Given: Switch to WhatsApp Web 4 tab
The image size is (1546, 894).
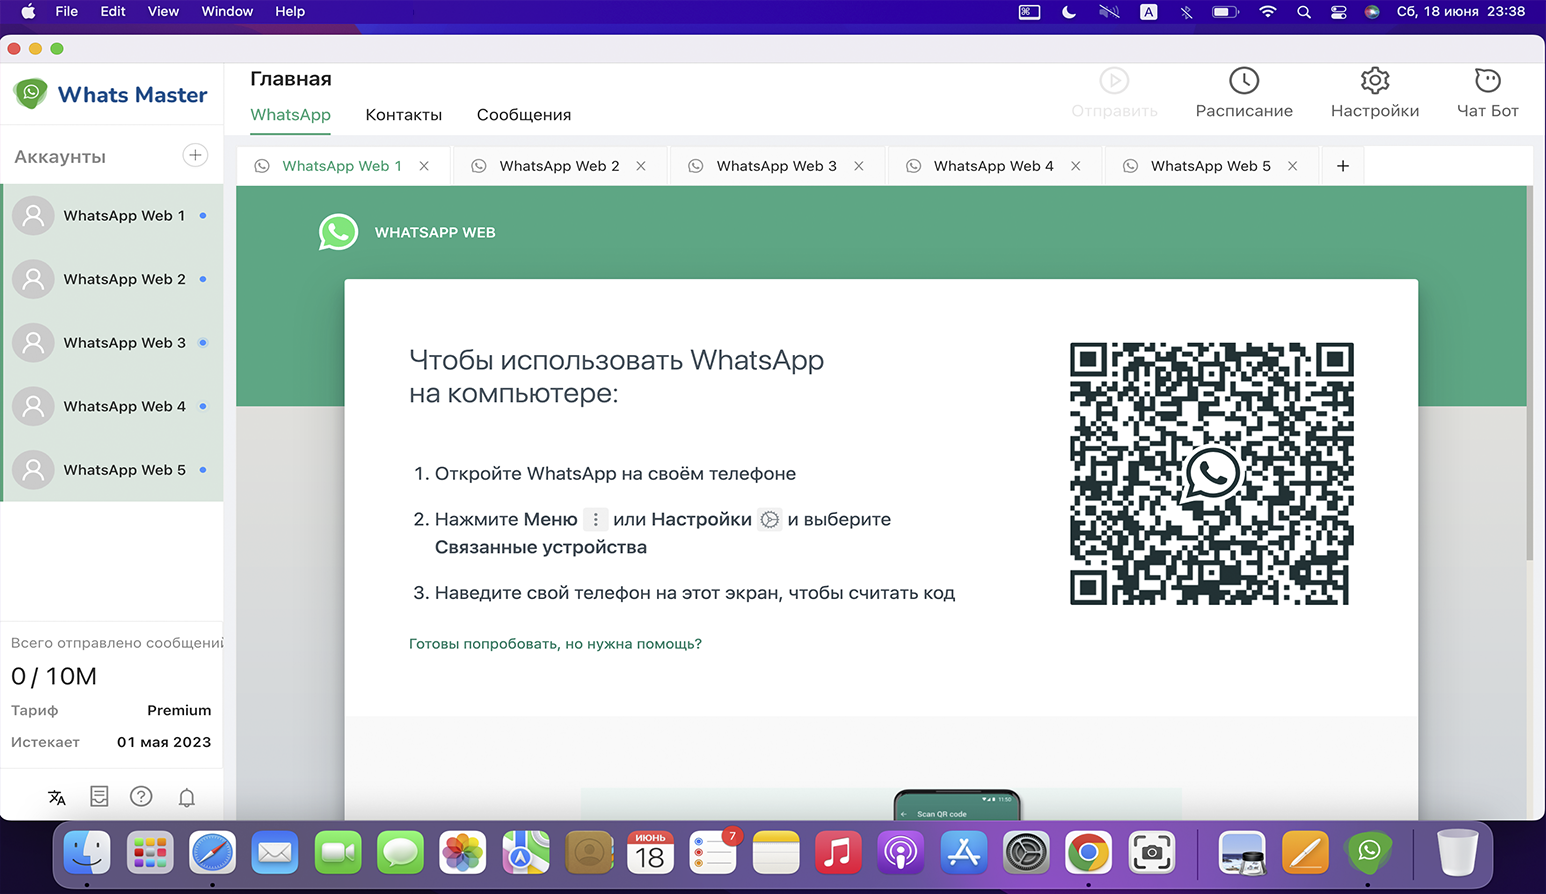Looking at the screenshot, I should coord(992,166).
